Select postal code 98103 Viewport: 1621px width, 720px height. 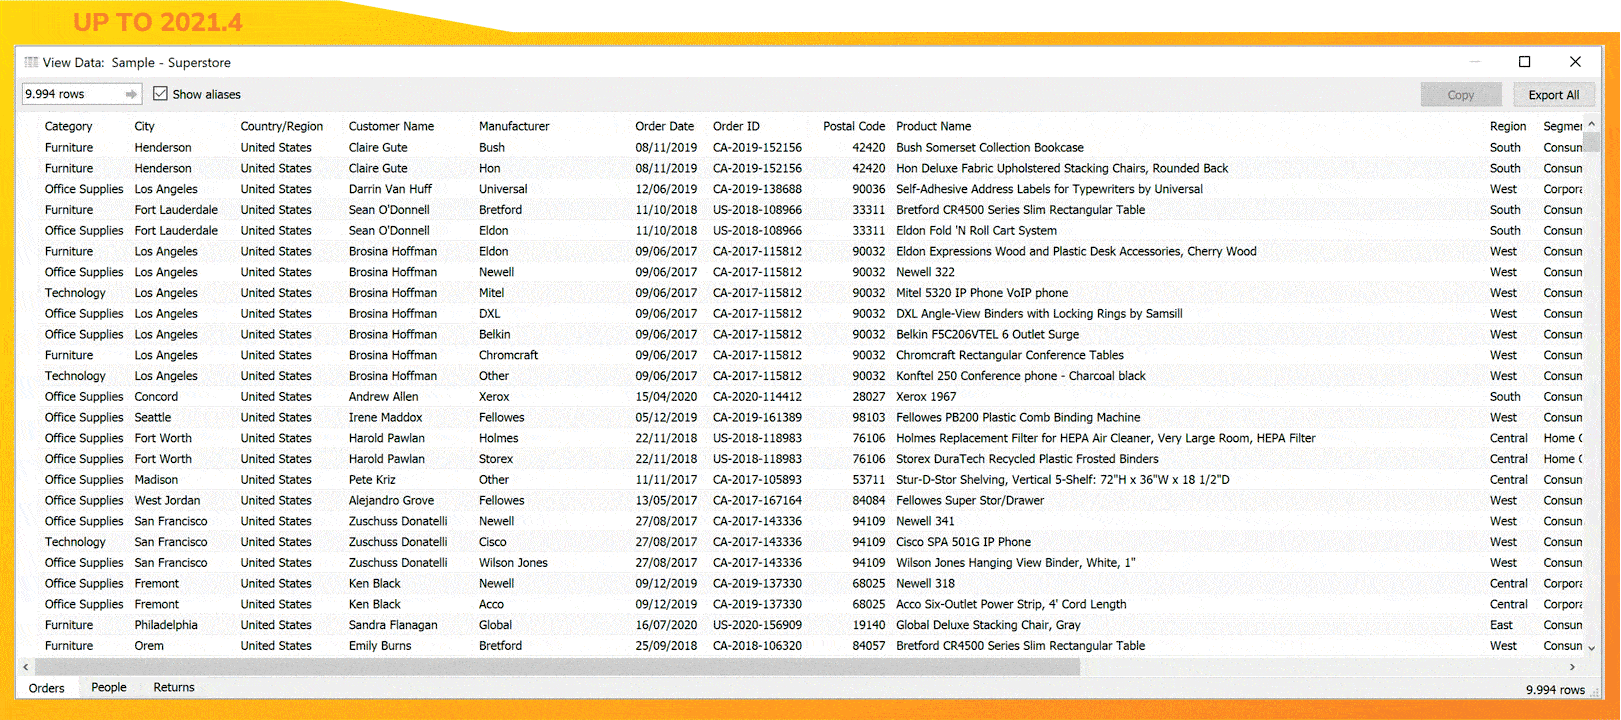click(869, 418)
